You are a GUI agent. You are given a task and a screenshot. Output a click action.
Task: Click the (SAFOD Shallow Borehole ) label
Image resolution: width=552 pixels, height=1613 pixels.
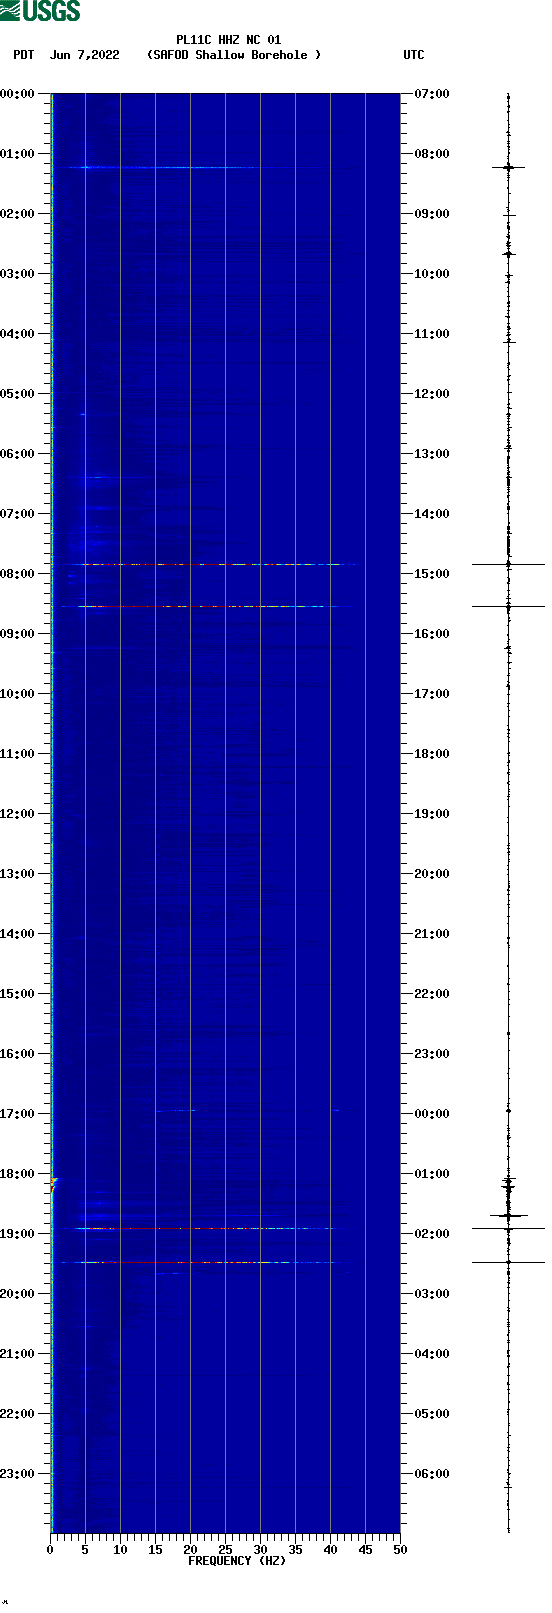(x=234, y=55)
